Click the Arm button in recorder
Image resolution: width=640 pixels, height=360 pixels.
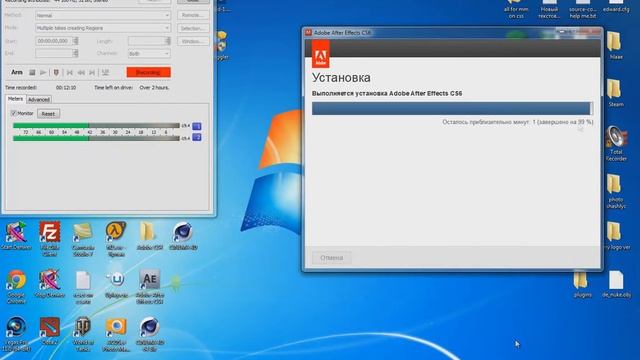(x=17, y=72)
